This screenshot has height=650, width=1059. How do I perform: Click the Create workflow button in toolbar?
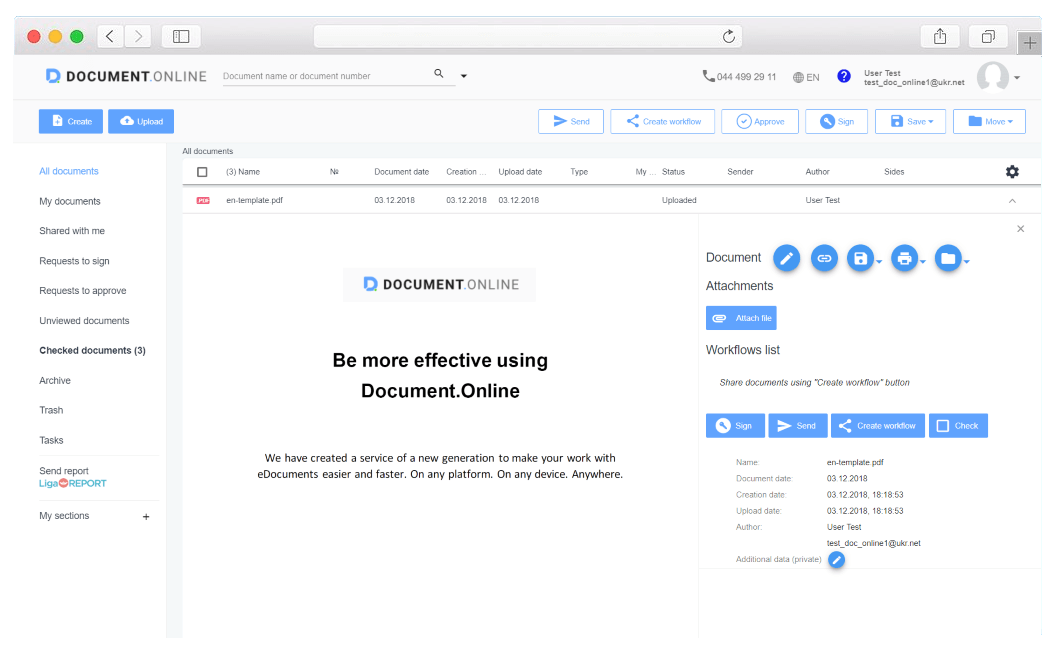662,122
